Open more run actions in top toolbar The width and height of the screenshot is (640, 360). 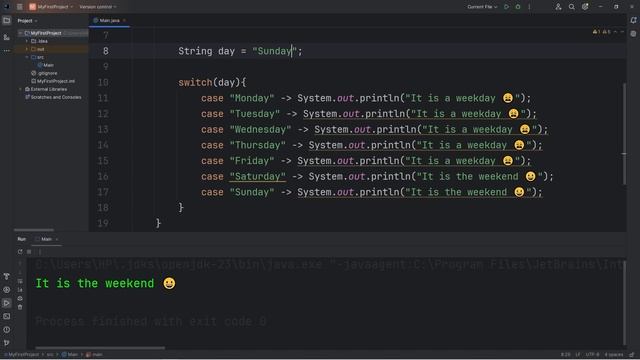click(529, 7)
